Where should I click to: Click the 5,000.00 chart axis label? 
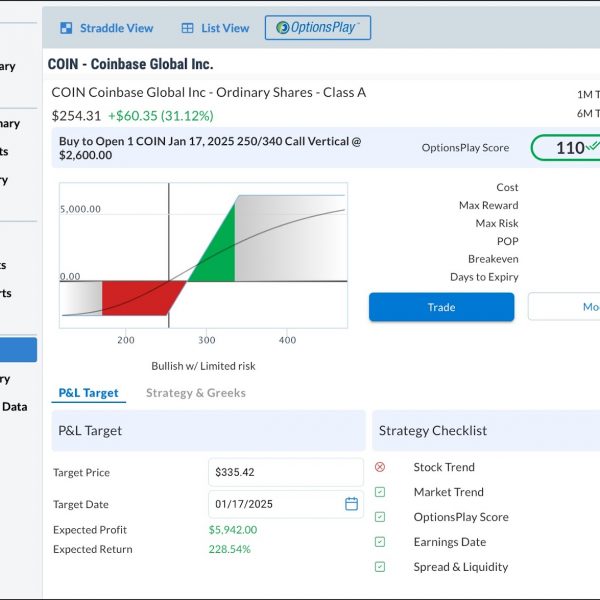click(x=80, y=209)
